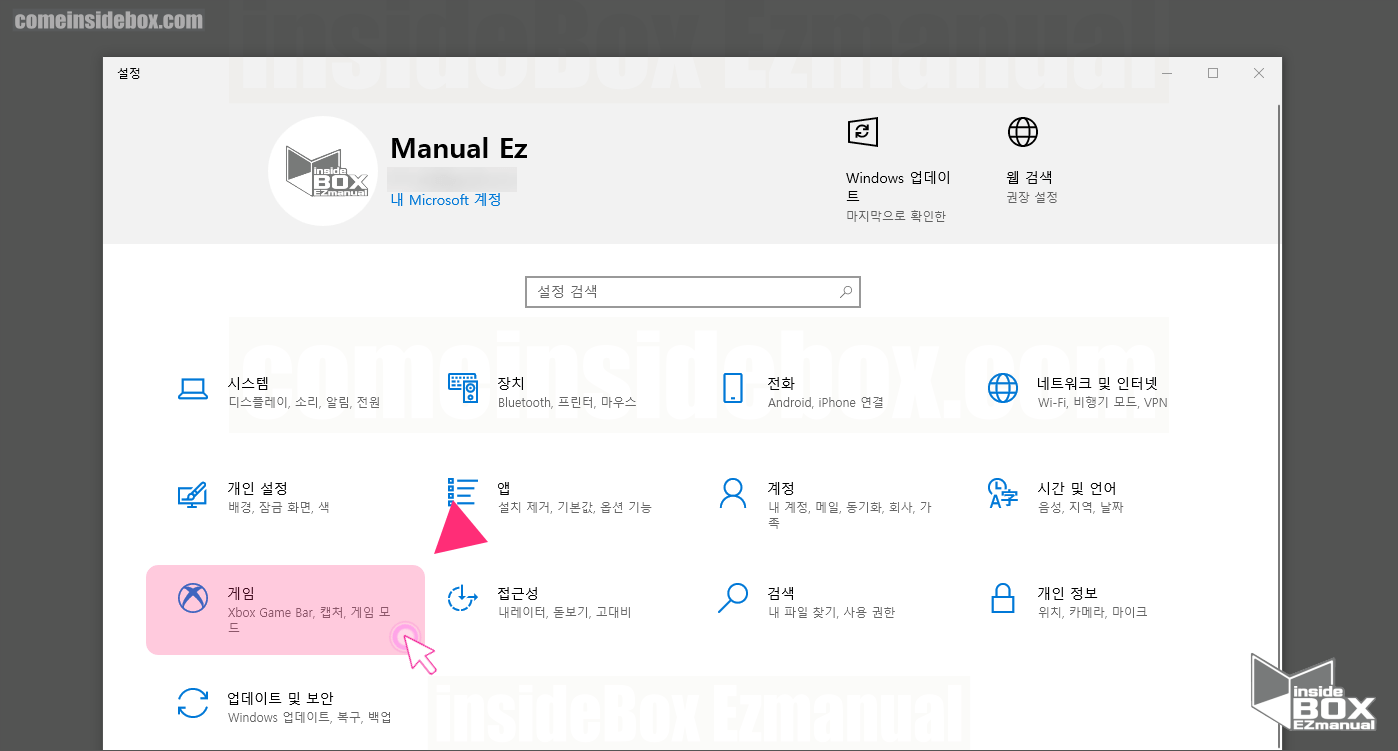
Task: Open the Devices keyboard-speaker icon
Action: [462, 388]
